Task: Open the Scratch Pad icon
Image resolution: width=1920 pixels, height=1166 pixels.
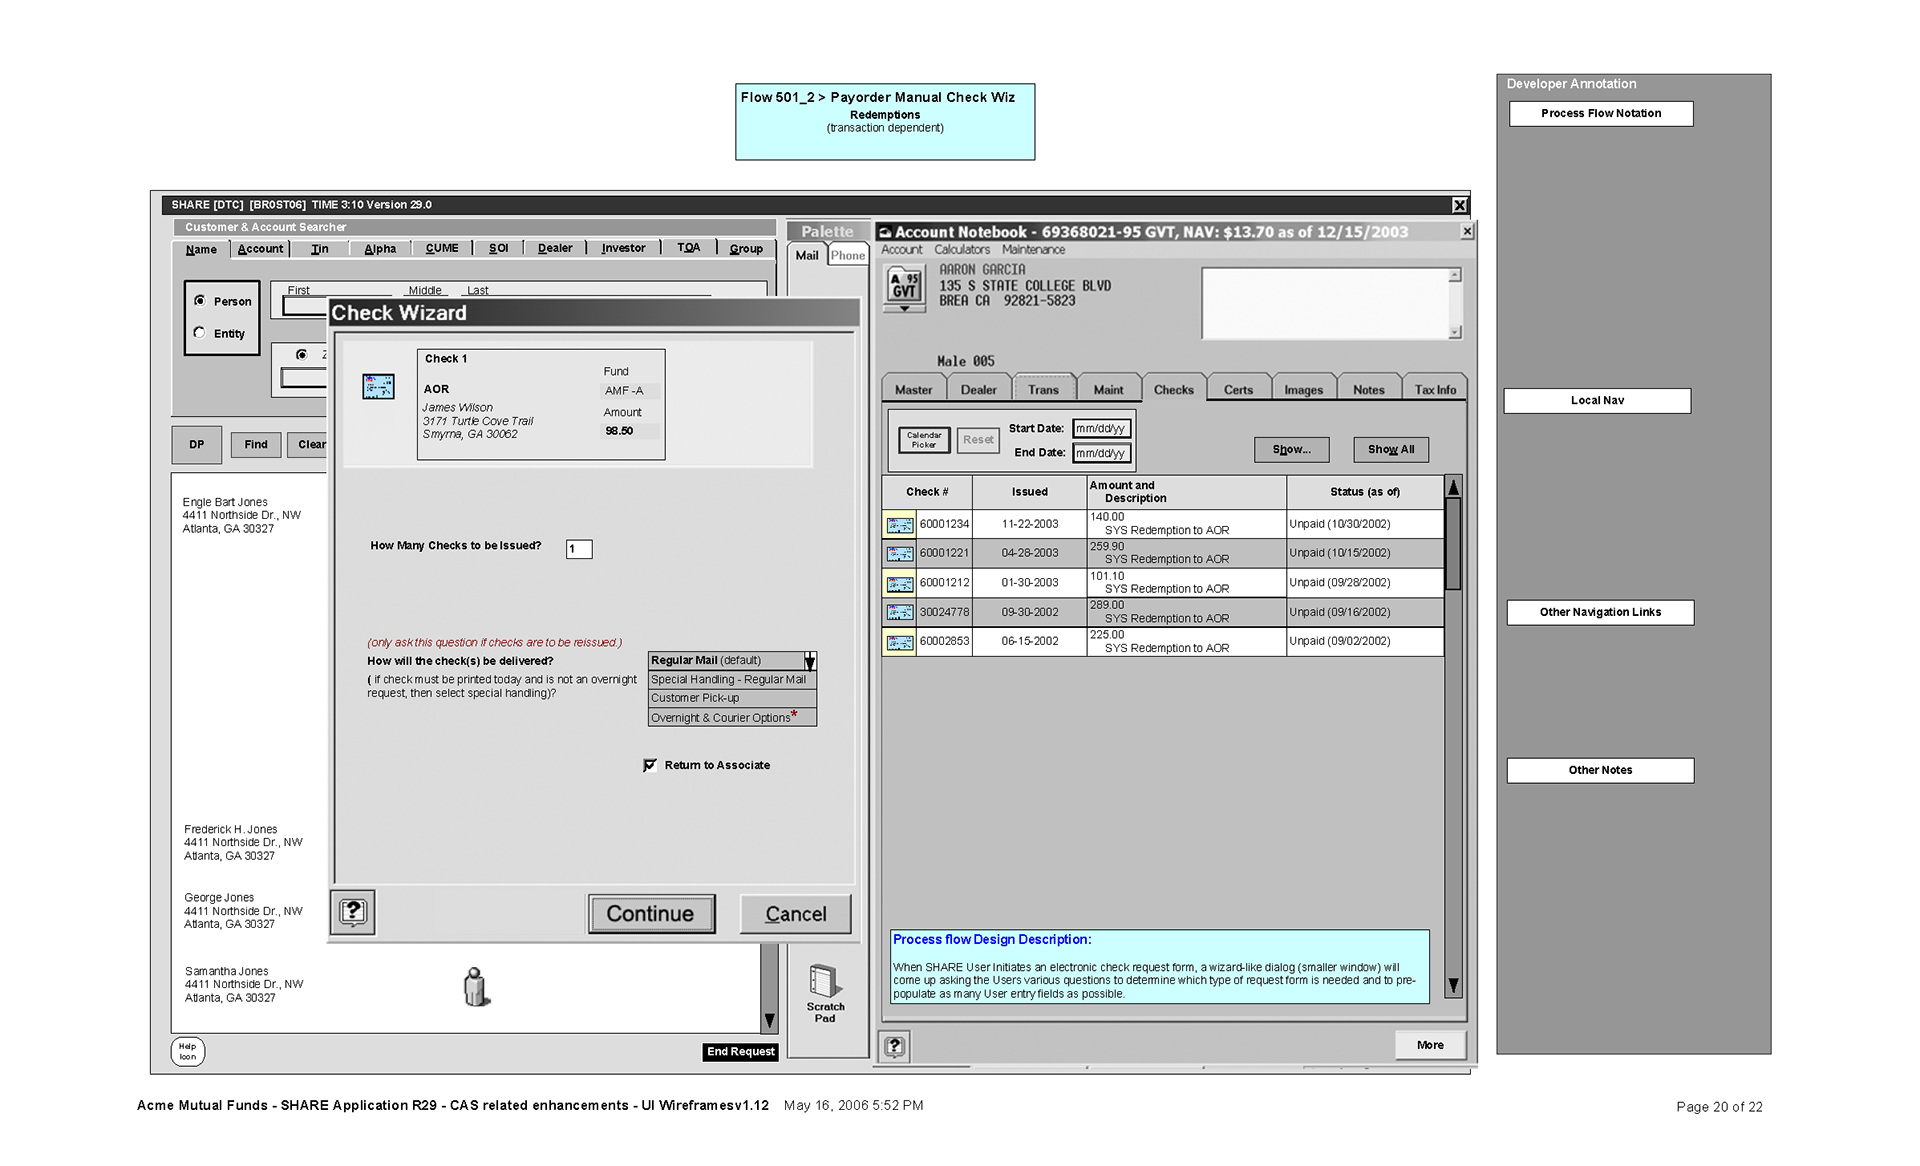Action: (x=824, y=982)
